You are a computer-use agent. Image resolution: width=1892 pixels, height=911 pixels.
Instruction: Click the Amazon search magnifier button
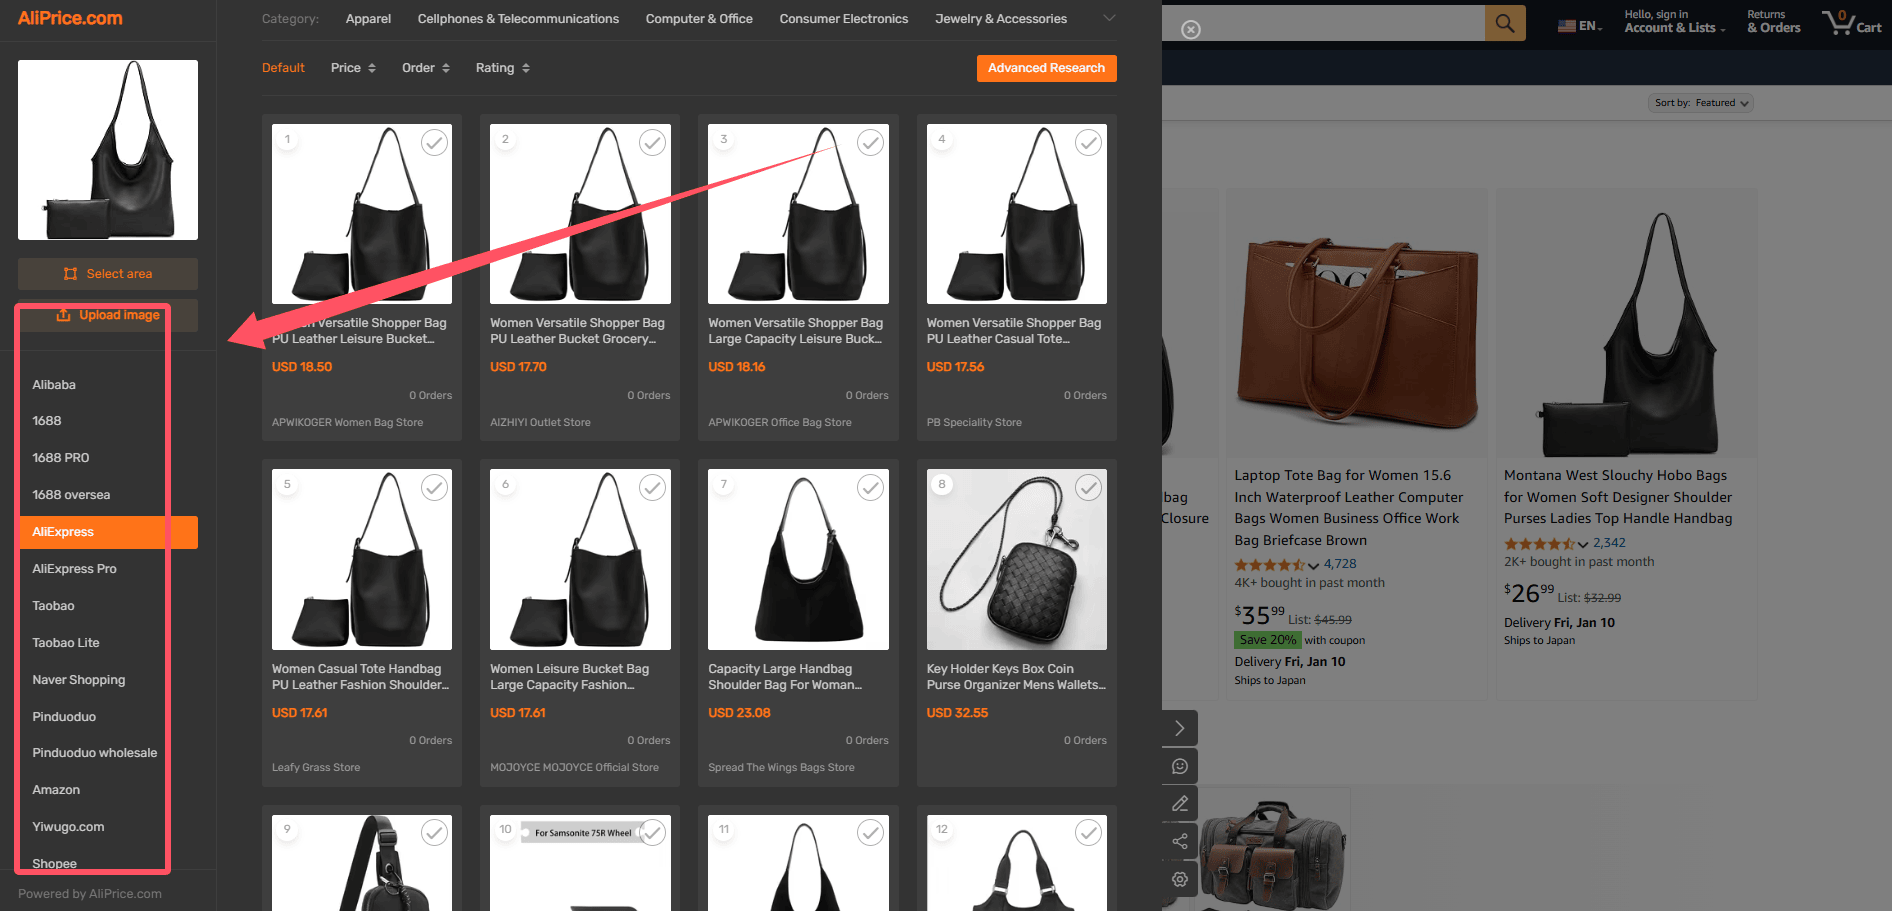pyautogui.click(x=1505, y=23)
